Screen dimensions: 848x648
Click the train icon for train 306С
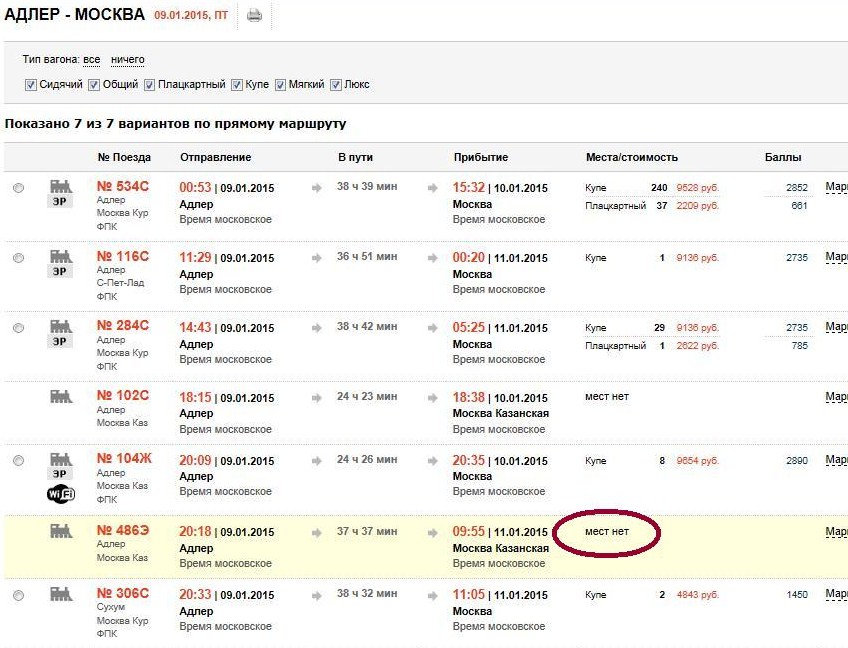tap(61, 594)
